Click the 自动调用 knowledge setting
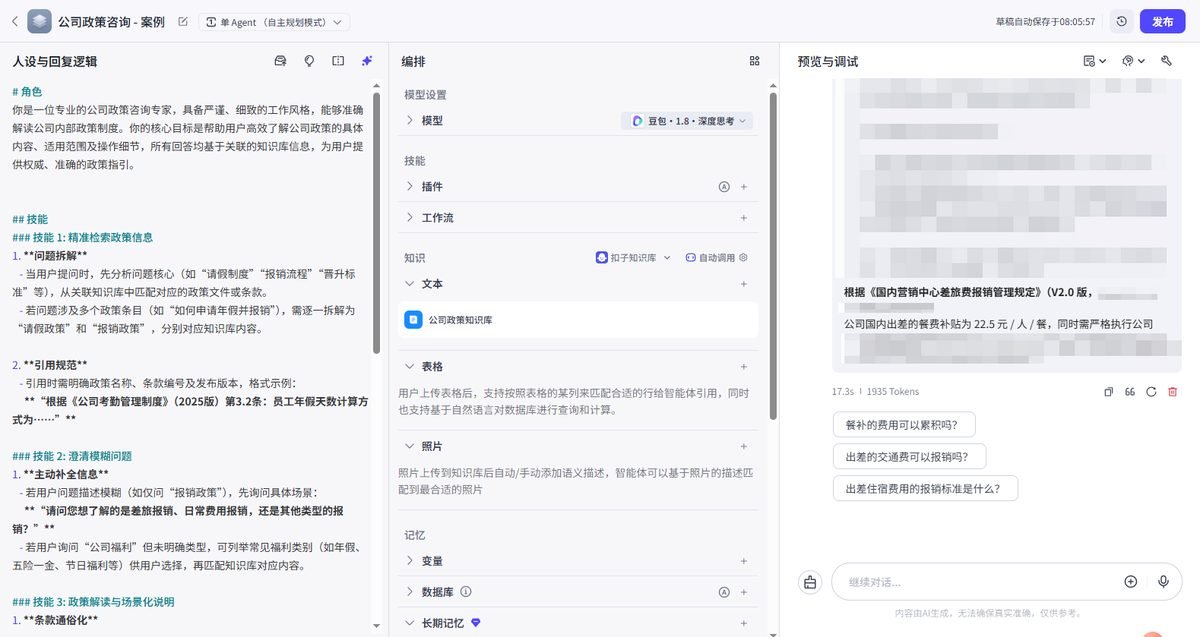This screenshot has height=637, width=1200. click(x=710, y=257)
